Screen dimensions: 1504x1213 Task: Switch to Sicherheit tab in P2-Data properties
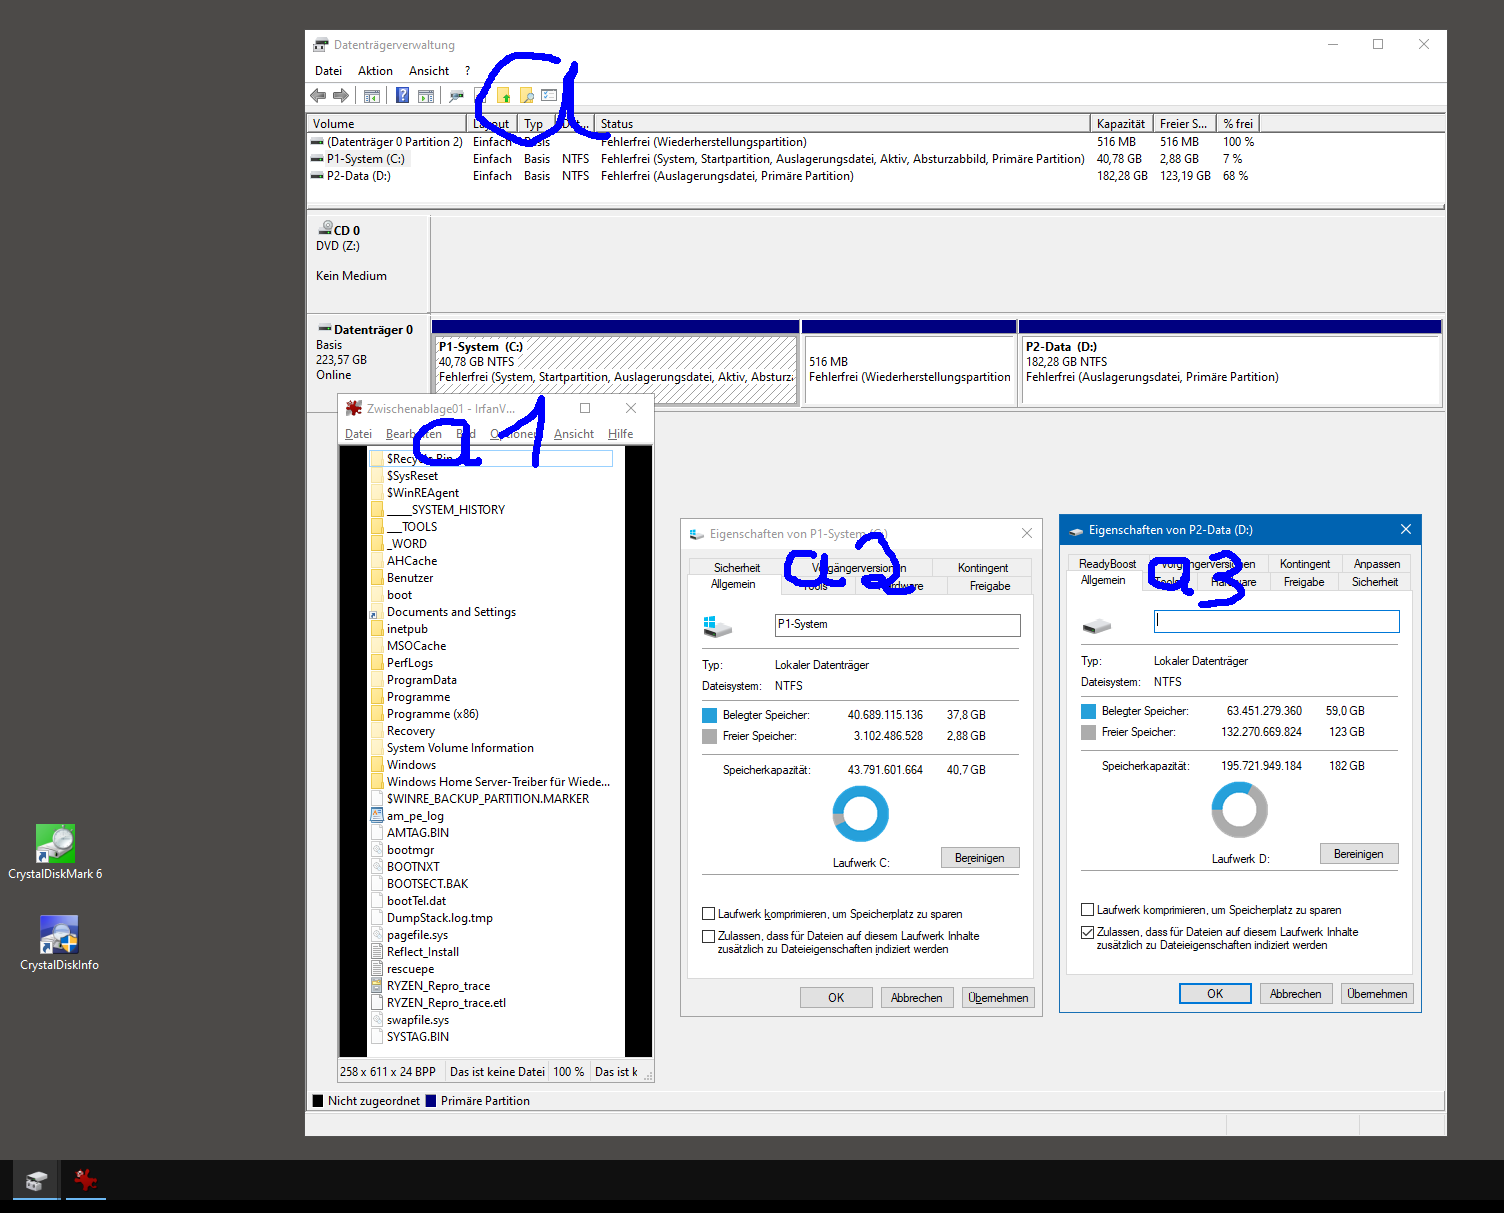[x=1375, y=582]
